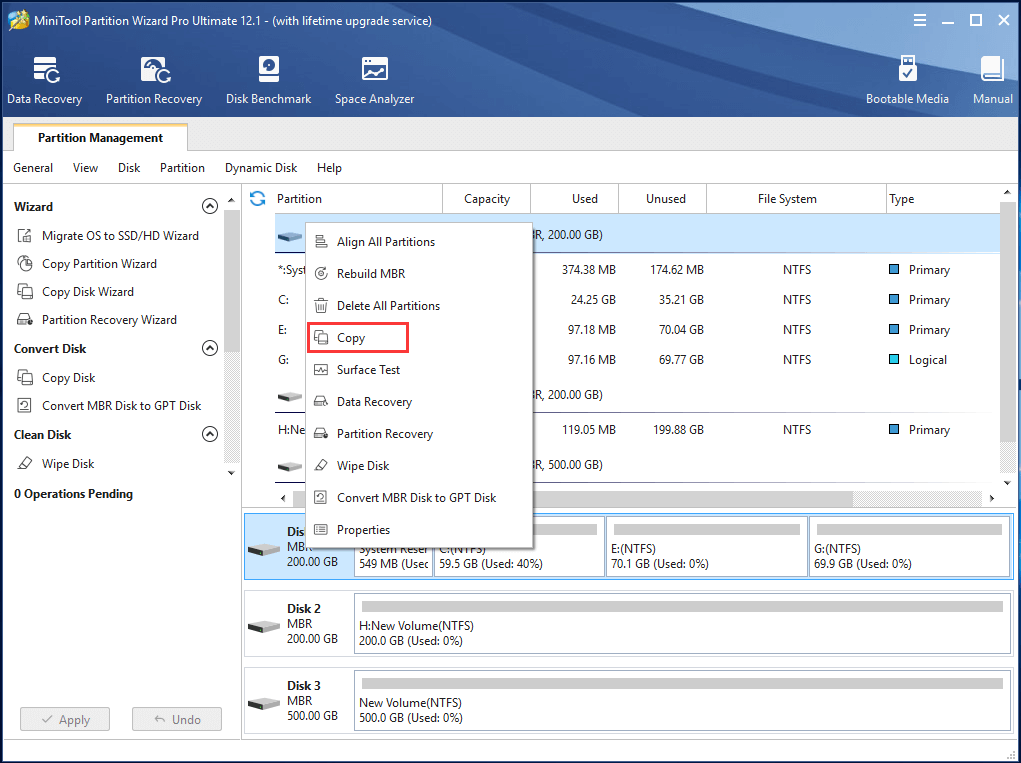Choose Wipe Disk from the context menu
1021x763 pixels.
419,465
